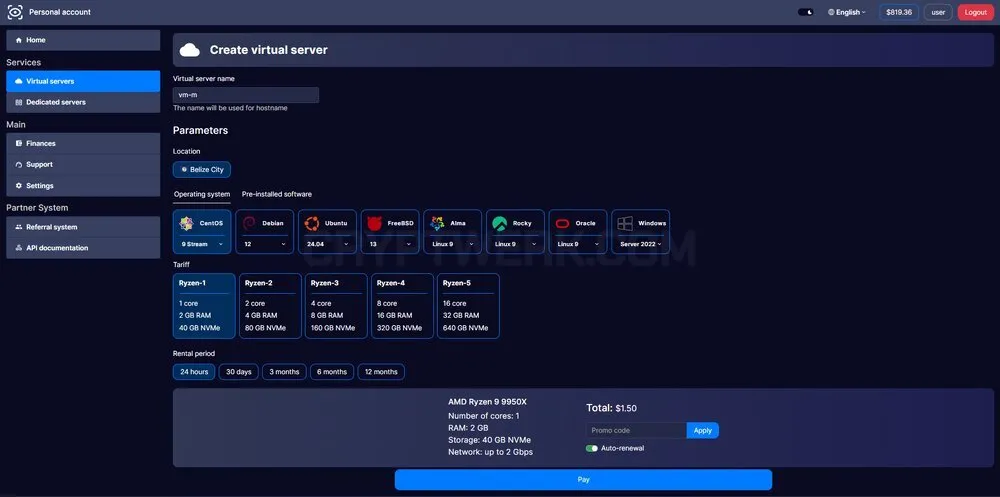Switch to the Pre-installed software tab
The width and height of the screenshot is (1000, 497).
click(x=277, y=194)
